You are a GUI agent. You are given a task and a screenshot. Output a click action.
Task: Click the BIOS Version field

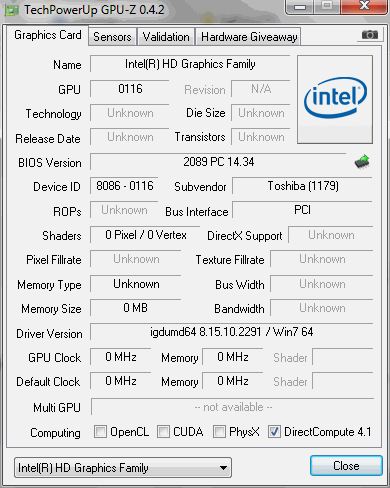click(218, 162)
